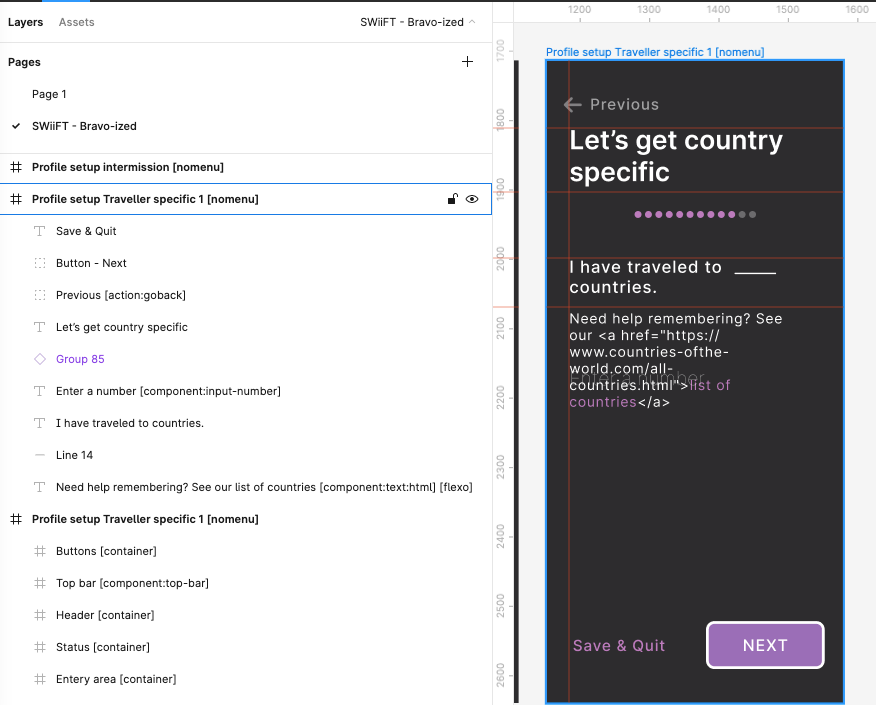Viewport: 876px width, 705px height.
Task: Switch to the Layers tab
Action: point(25,22)
